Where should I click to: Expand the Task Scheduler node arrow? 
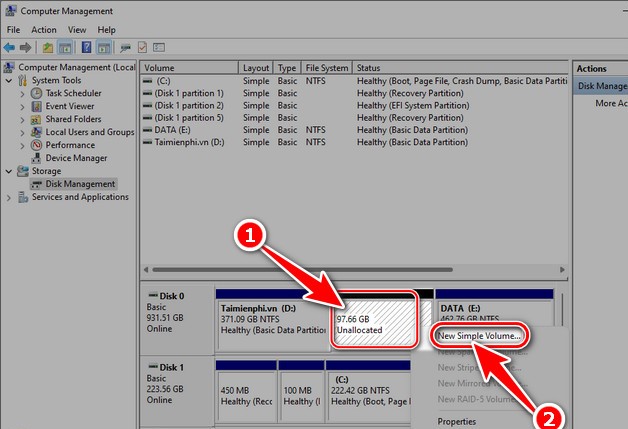pyautogui.click(x=22, y=93)
